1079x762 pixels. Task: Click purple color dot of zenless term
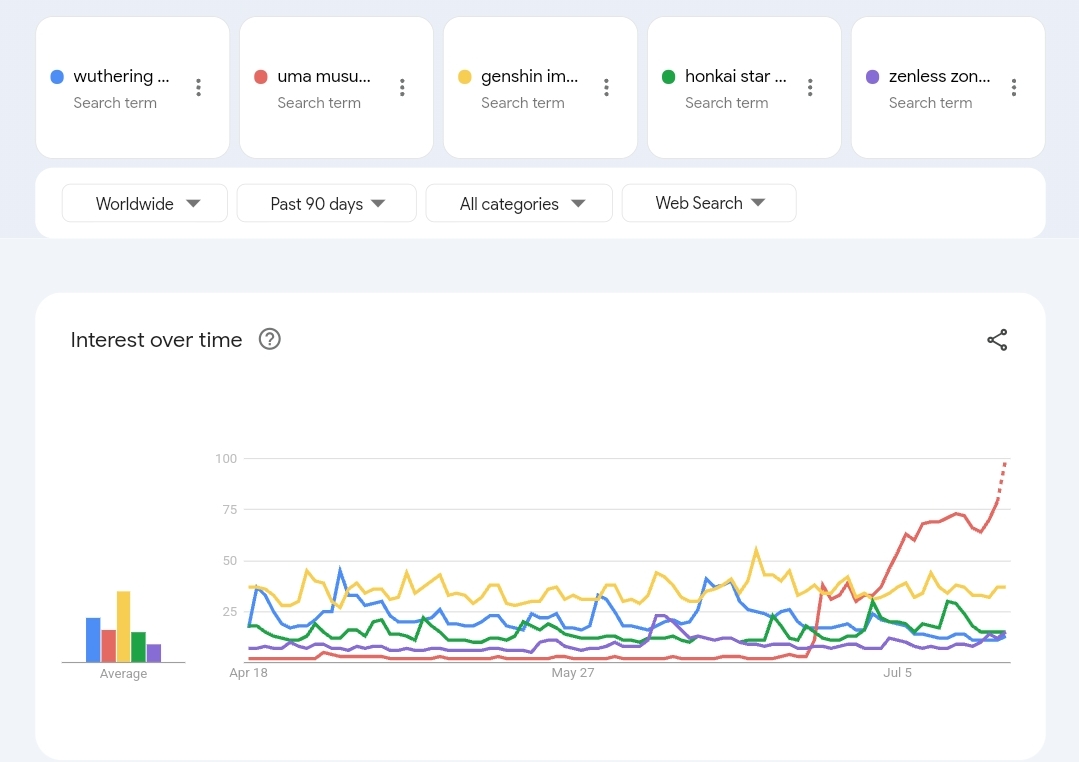tap(873, 76)
